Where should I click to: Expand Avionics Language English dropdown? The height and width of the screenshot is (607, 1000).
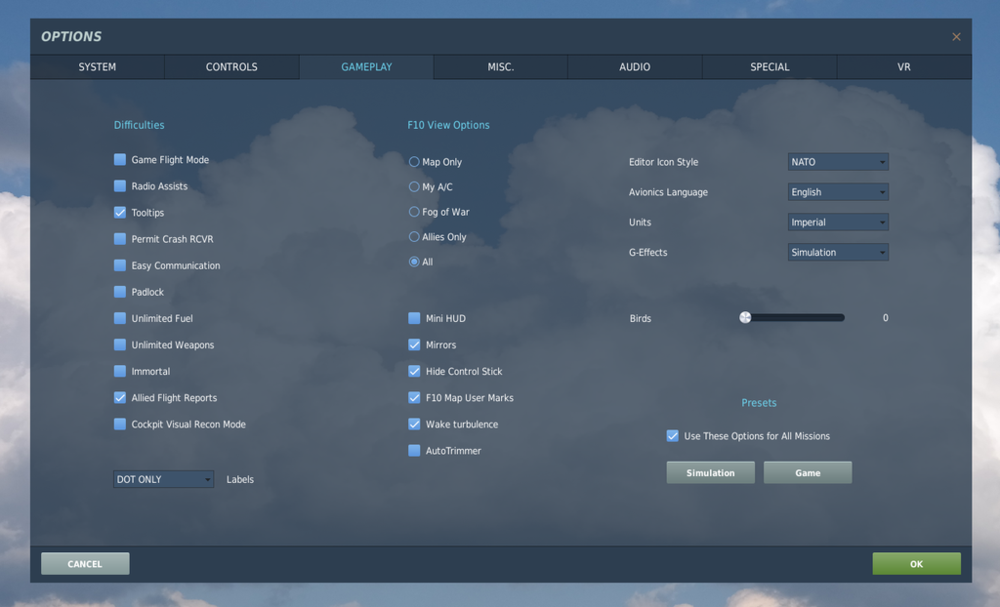pos(838,192)
